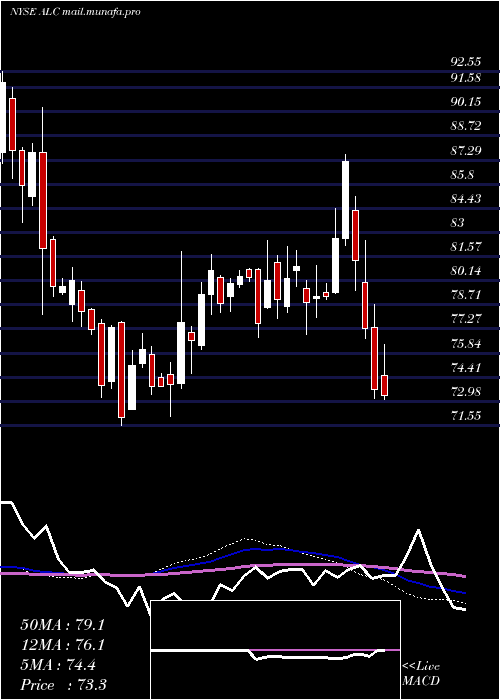Select the 72.98 price axis label

click(x=466, y=392)
